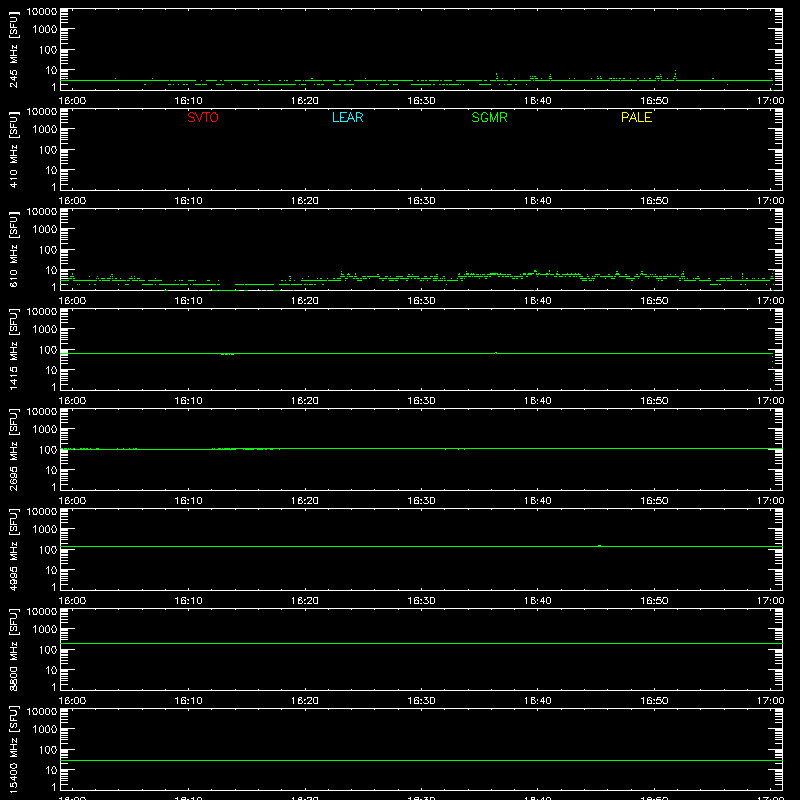The image size is (800, 800).
Task: Select the 410 MHz [SFU] axis title
Action: 13,149
